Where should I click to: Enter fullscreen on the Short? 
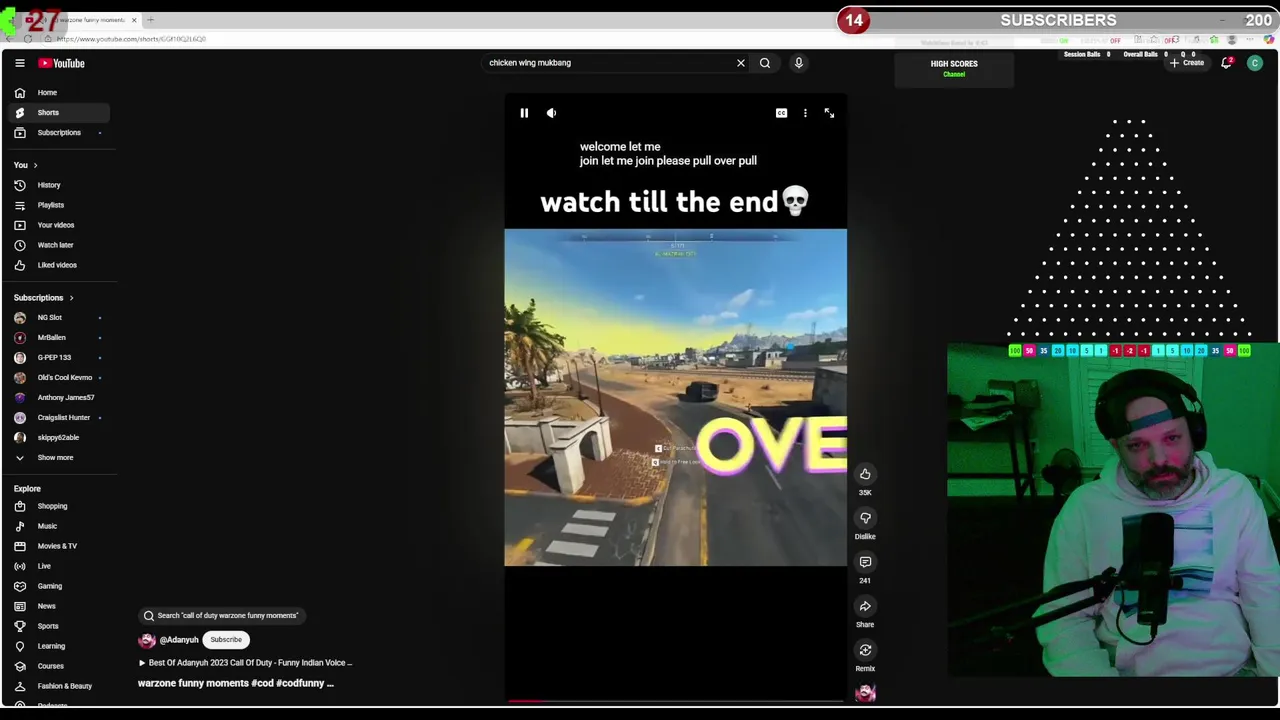click(829, 113)
